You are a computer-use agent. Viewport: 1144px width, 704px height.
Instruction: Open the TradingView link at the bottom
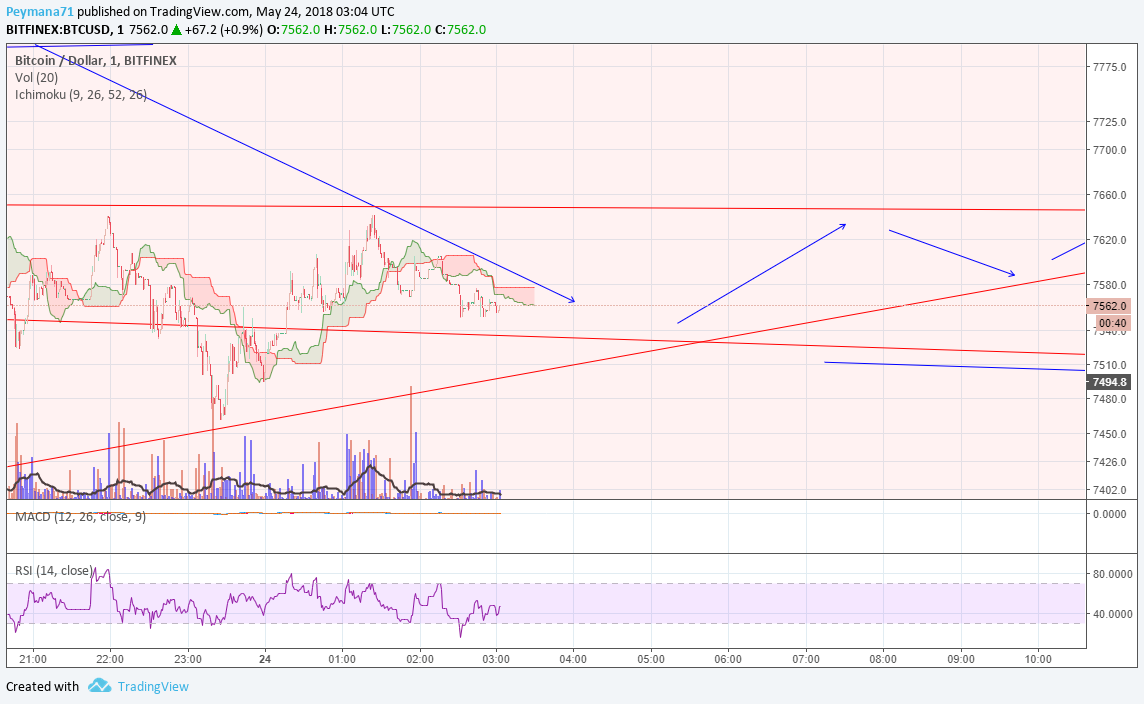153,686
